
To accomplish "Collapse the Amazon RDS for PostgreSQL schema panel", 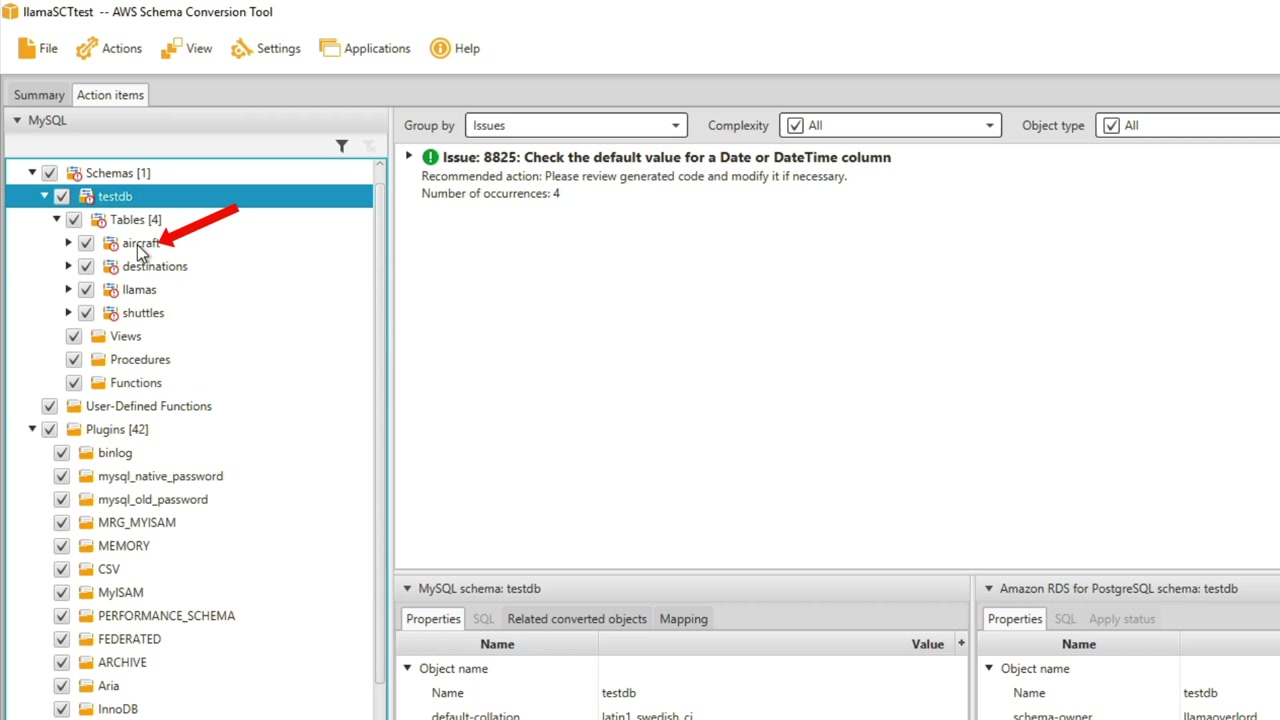I will 989,589.
